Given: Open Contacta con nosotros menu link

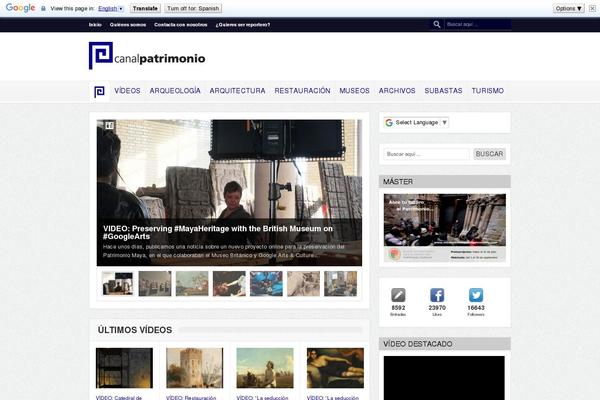Looking at the screenshot, I should [181, 24].
